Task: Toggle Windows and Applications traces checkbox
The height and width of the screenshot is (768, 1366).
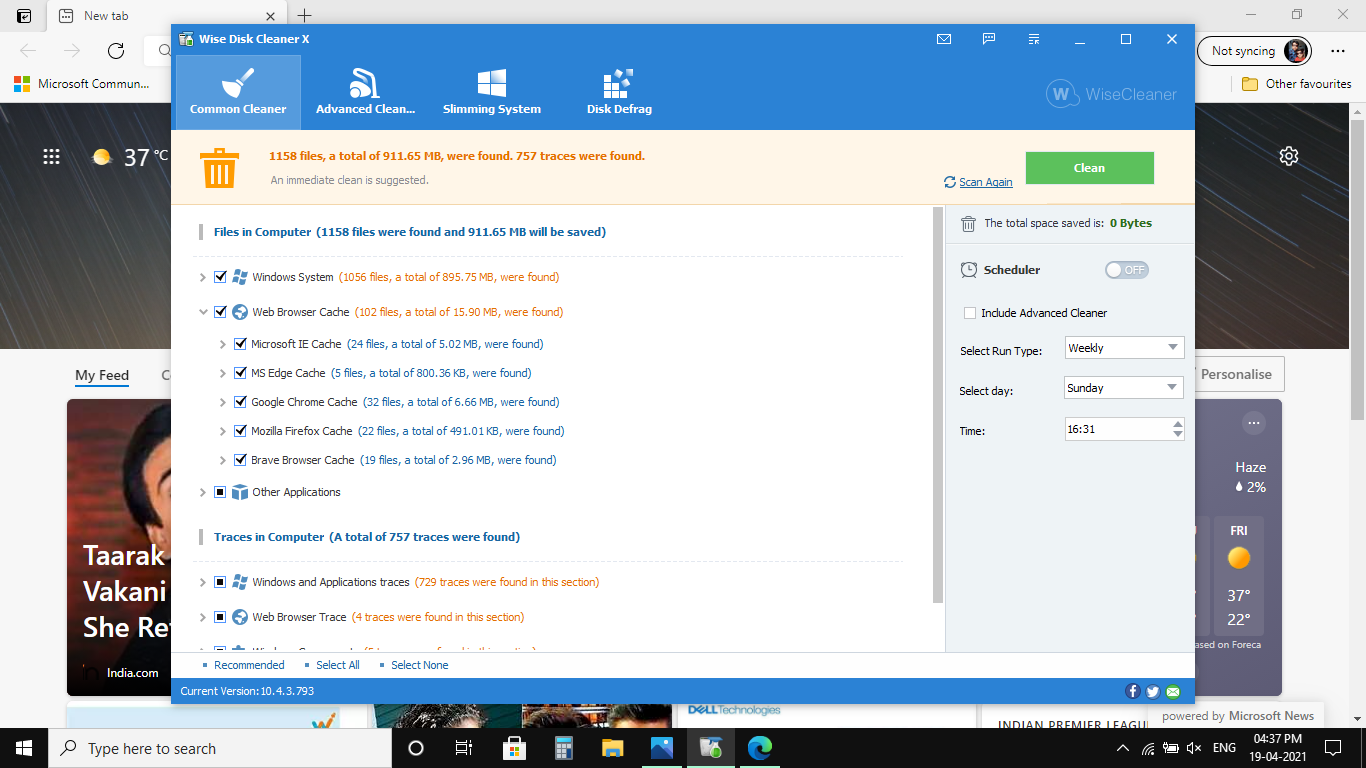Action: [220, 582]
